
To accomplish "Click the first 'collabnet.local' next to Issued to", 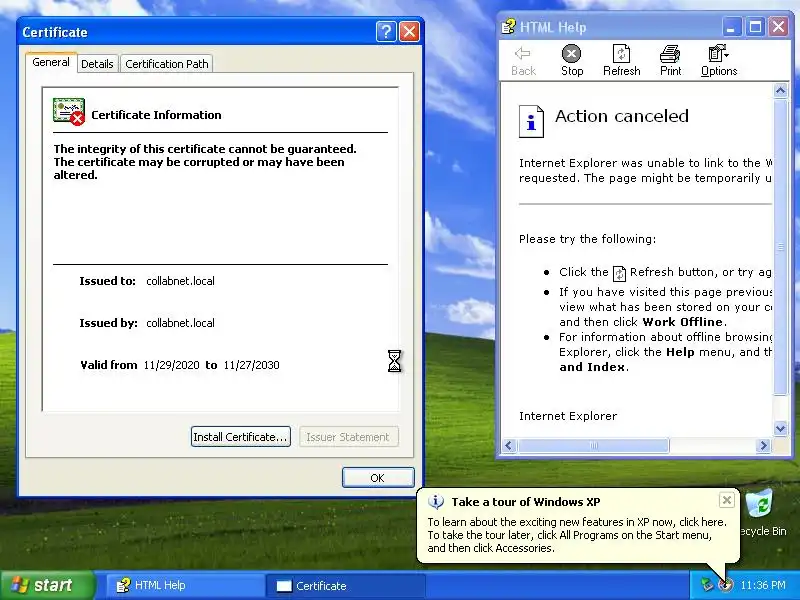I will [x=180, y=281].
